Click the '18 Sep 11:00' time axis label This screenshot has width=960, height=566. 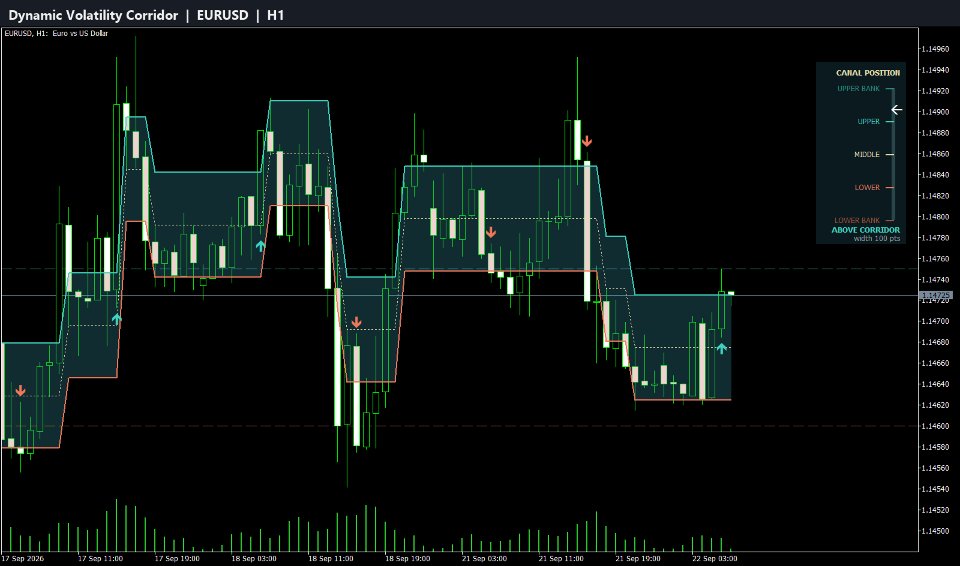(x=331, y=559)
